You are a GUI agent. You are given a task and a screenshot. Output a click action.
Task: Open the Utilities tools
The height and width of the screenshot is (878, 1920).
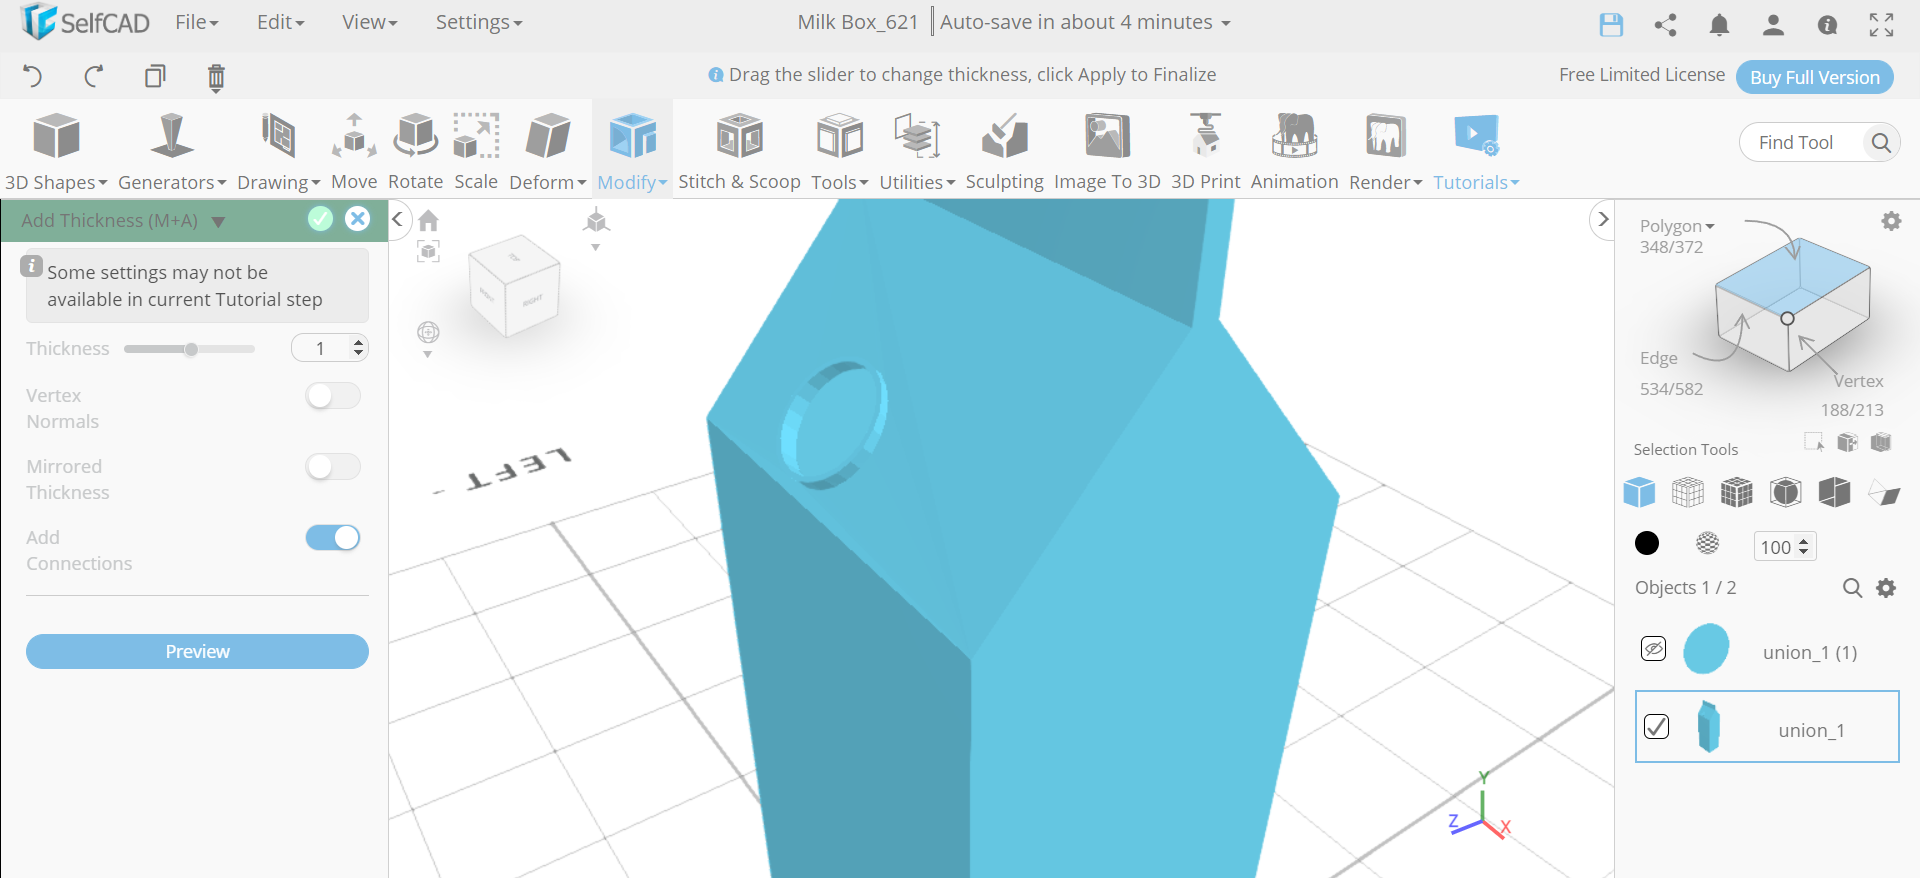click(x=917, y=151)
